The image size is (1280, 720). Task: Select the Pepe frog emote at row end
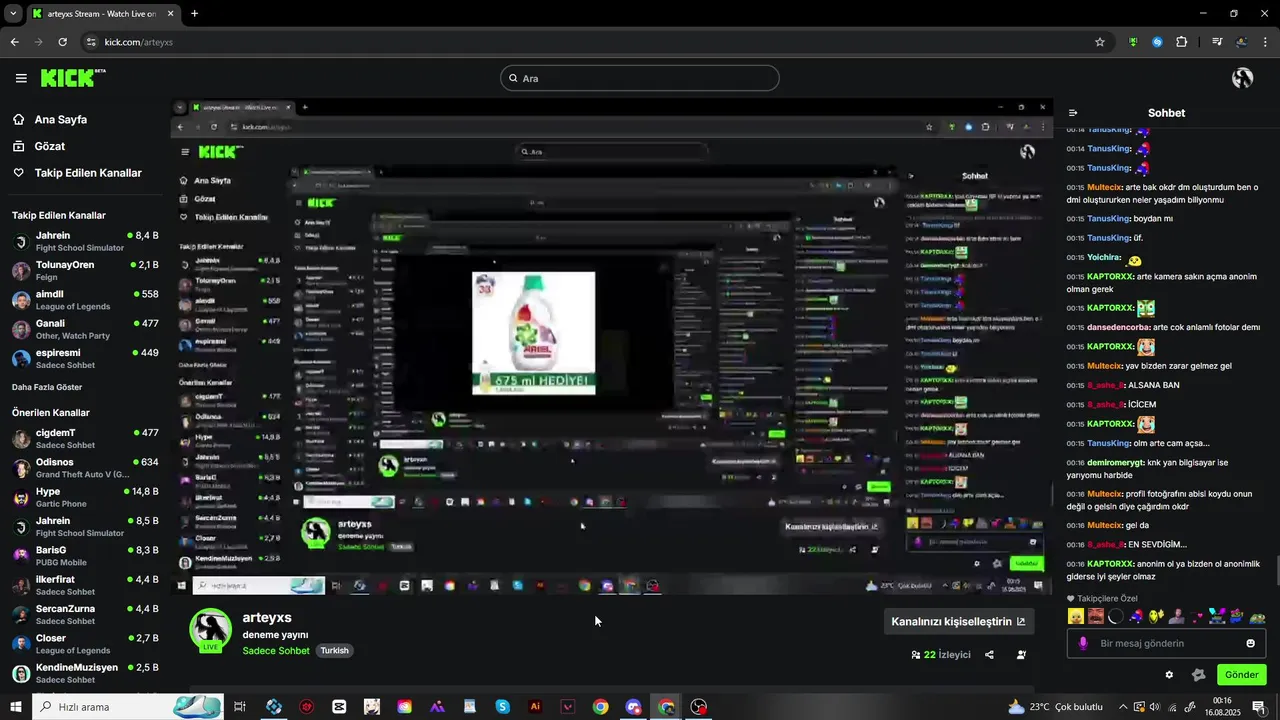coord(1257,617)
